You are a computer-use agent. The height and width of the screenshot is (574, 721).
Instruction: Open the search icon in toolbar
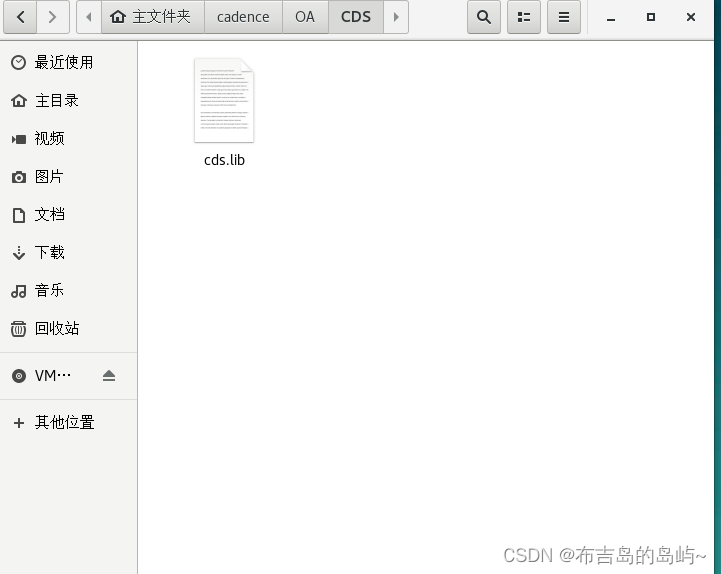click(484, 17)
